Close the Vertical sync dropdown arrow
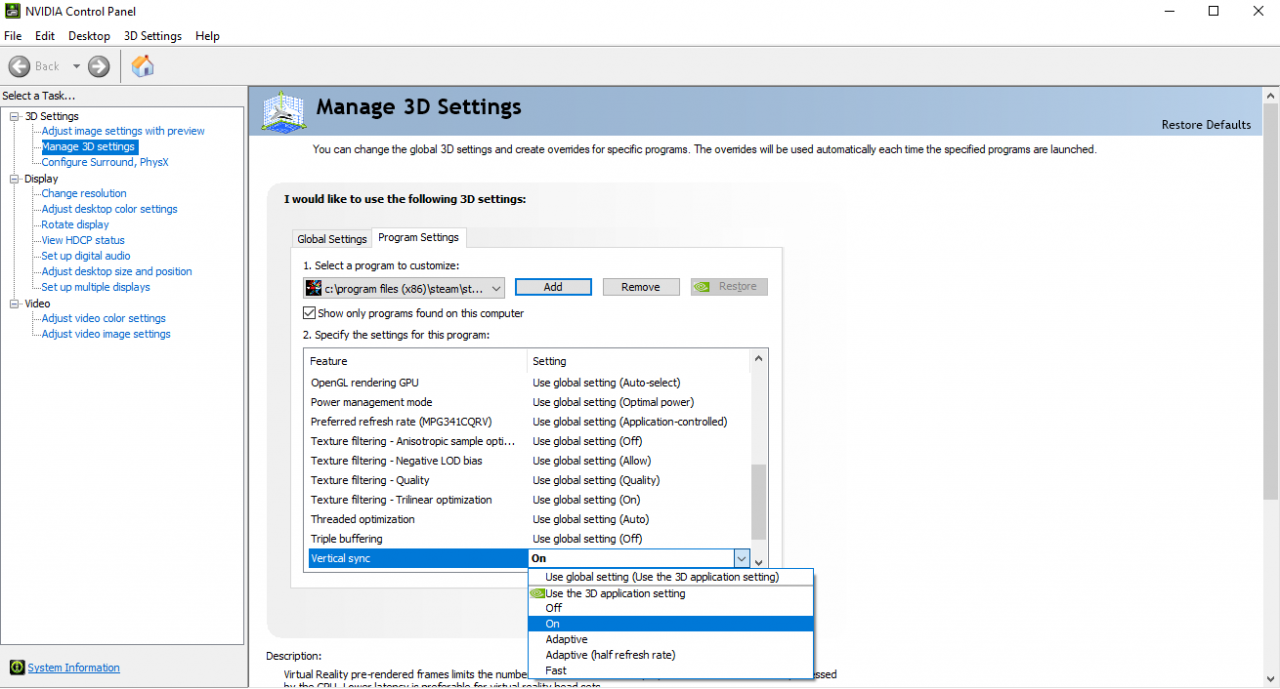 (x=741, y=559)
